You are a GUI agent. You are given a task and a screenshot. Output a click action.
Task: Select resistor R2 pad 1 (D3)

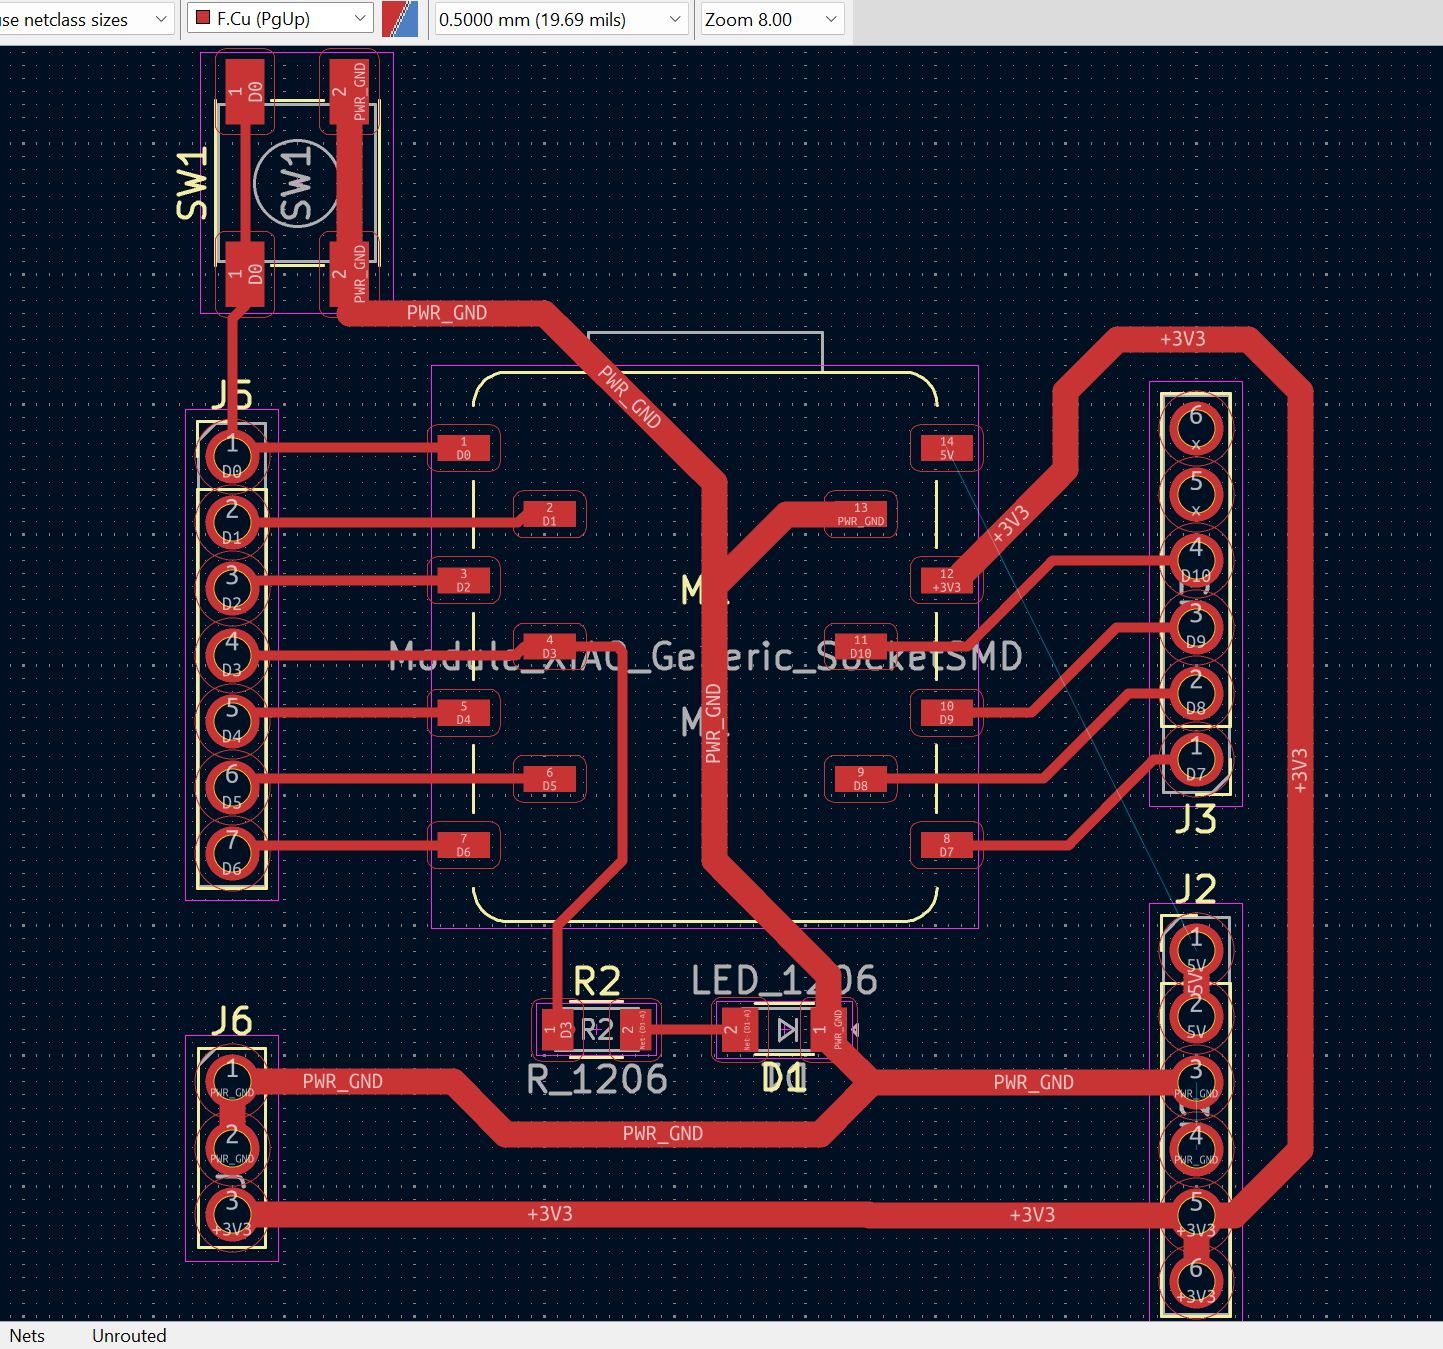(x=558, y=1029)
